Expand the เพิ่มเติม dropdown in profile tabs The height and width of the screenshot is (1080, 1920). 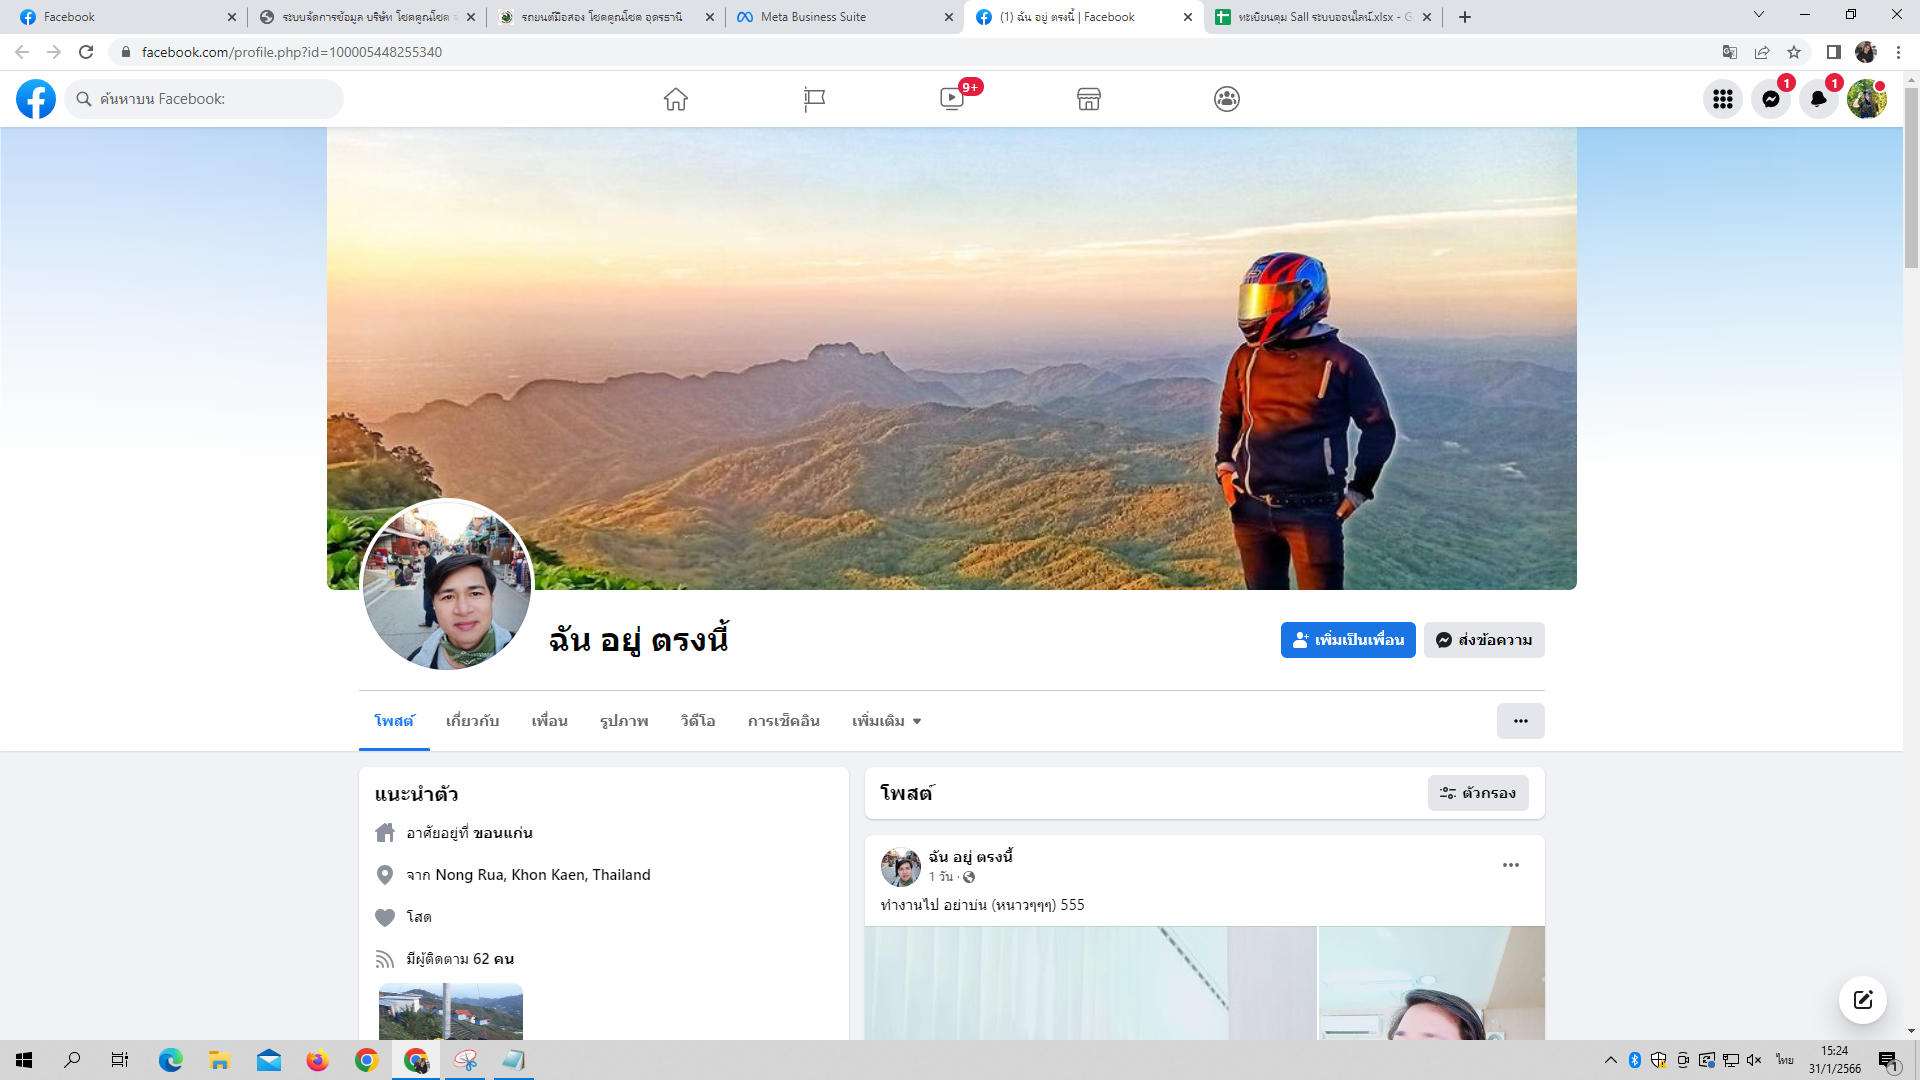pos(886,721)
